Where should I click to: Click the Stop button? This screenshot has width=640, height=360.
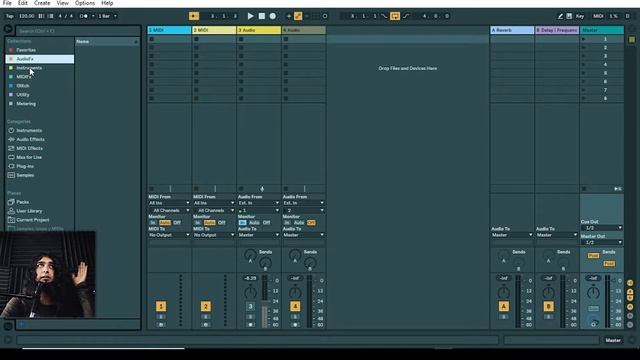[262, 16]
